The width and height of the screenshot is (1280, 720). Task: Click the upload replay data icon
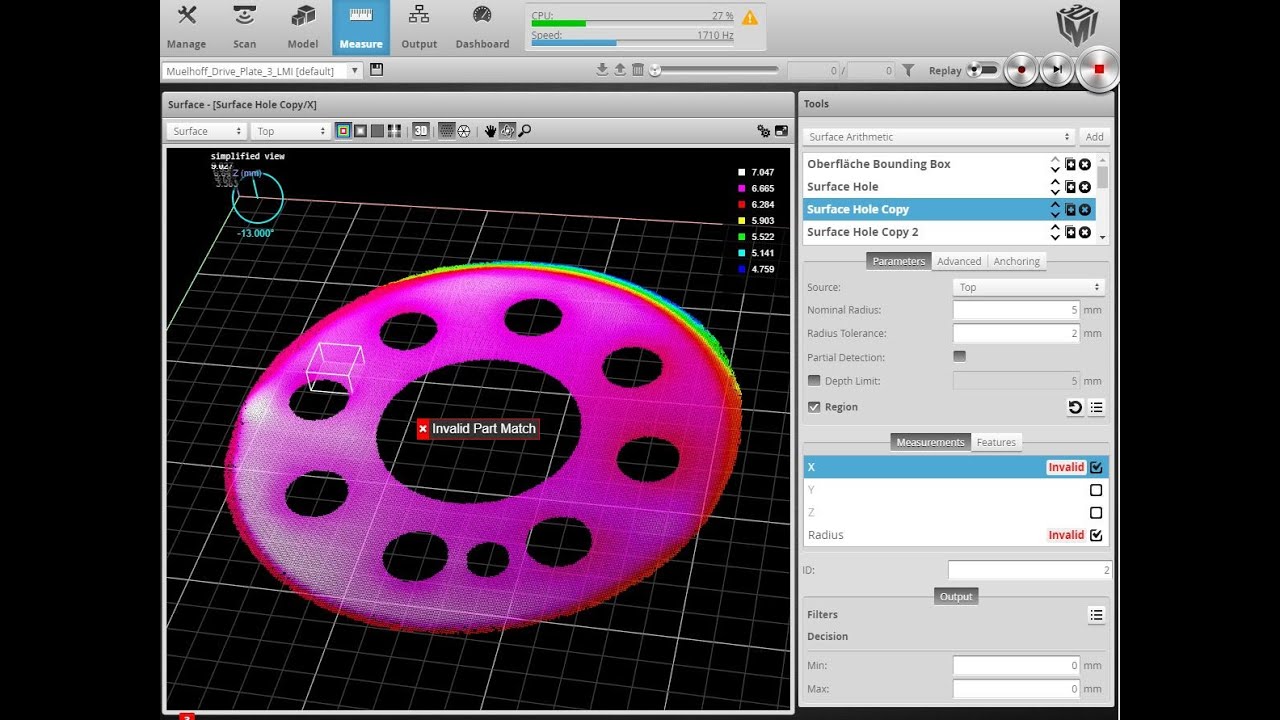click(x=620, y=70)
